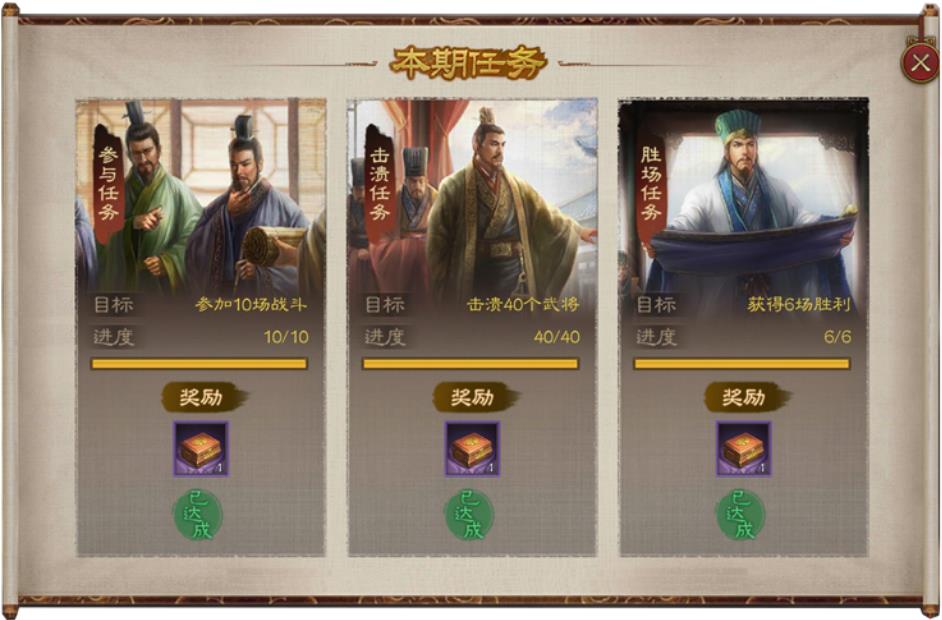The width and height of the screenshot is (942, 620).
Task: Click the 参与任务 card portrait artwork
Action: pyautogui.click(x=201, y=195)
